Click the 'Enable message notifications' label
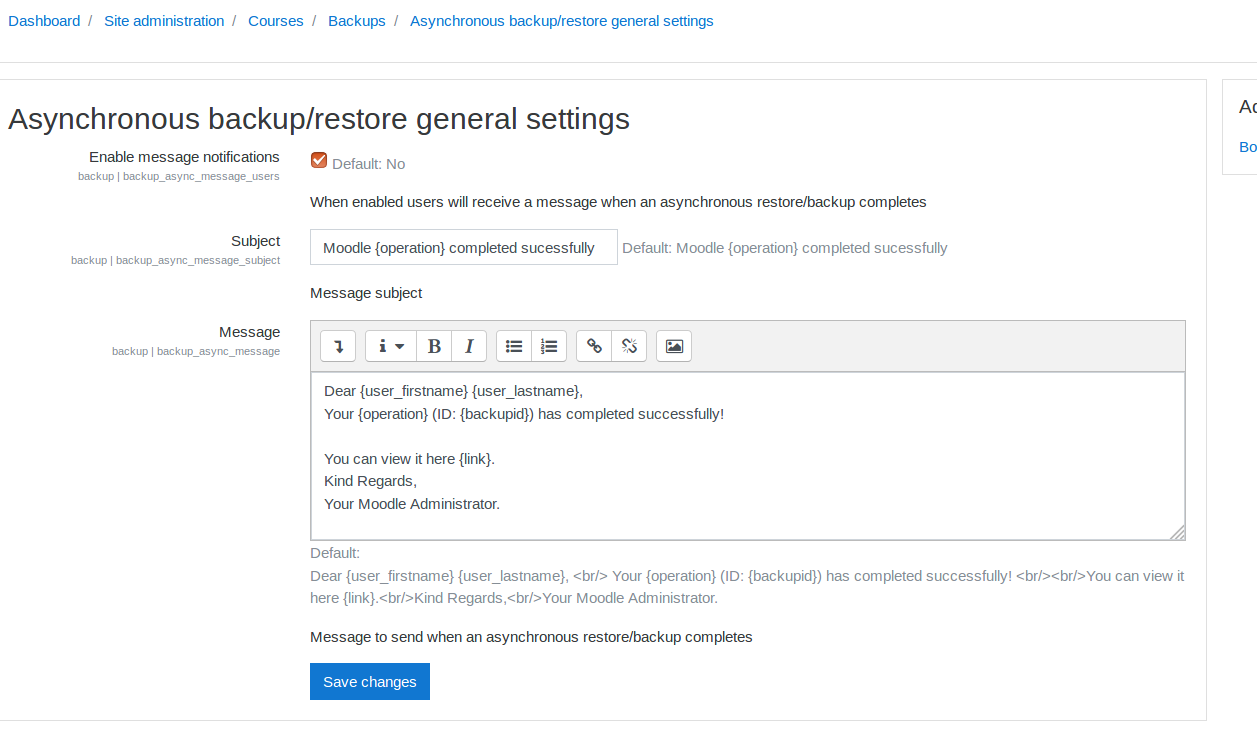This screenshot has width=1257, height=730. coord(184,157)
